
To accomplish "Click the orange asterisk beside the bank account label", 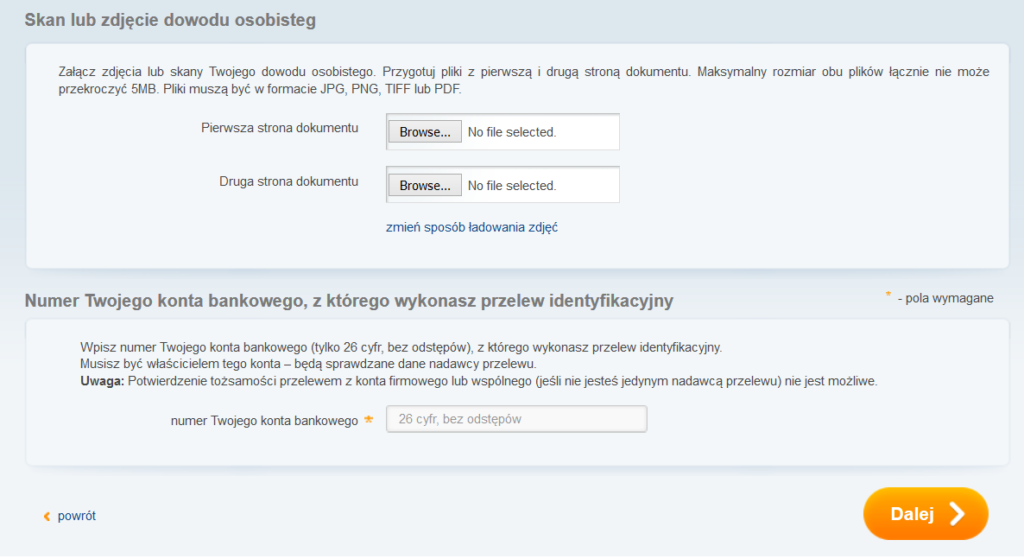I will click(x=369, y=420).
